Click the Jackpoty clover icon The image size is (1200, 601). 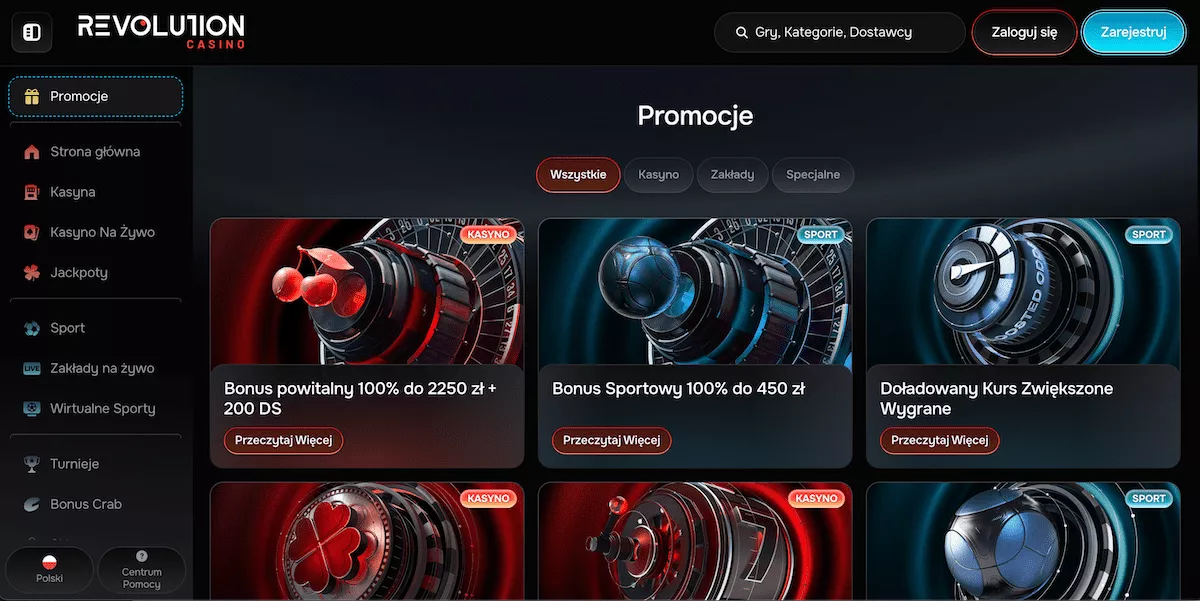pyautogui.click(x=32, y=272)
